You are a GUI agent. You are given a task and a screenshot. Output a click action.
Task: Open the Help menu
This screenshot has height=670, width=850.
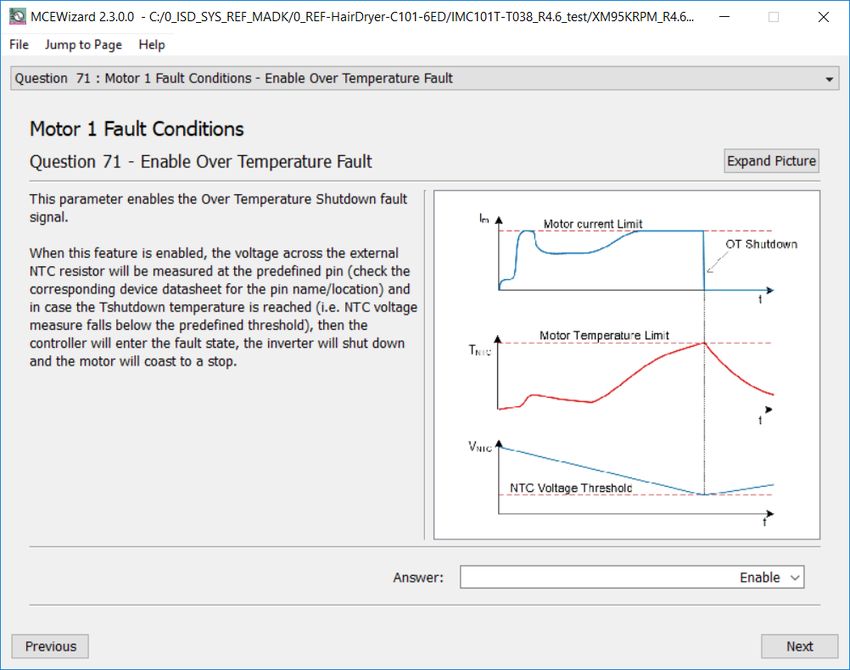coord(152,44)
